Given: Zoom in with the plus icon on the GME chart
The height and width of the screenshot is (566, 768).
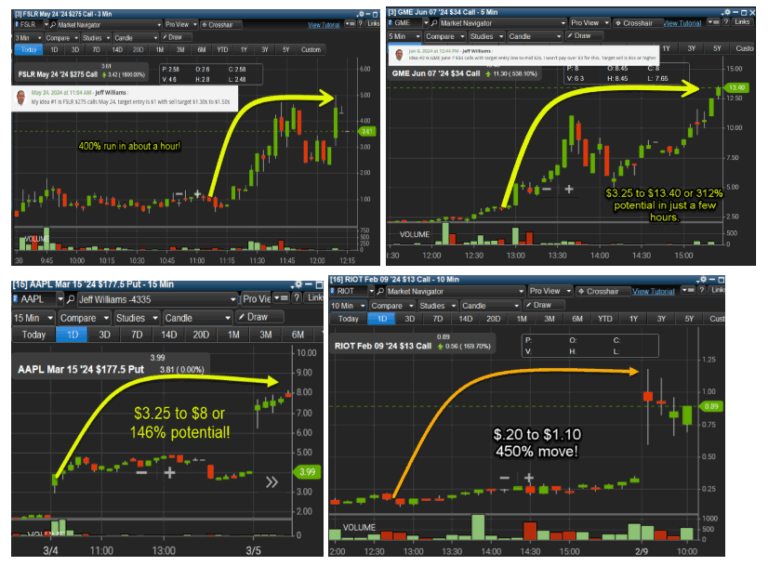Looking at the screenshot, I should point(569,189).
